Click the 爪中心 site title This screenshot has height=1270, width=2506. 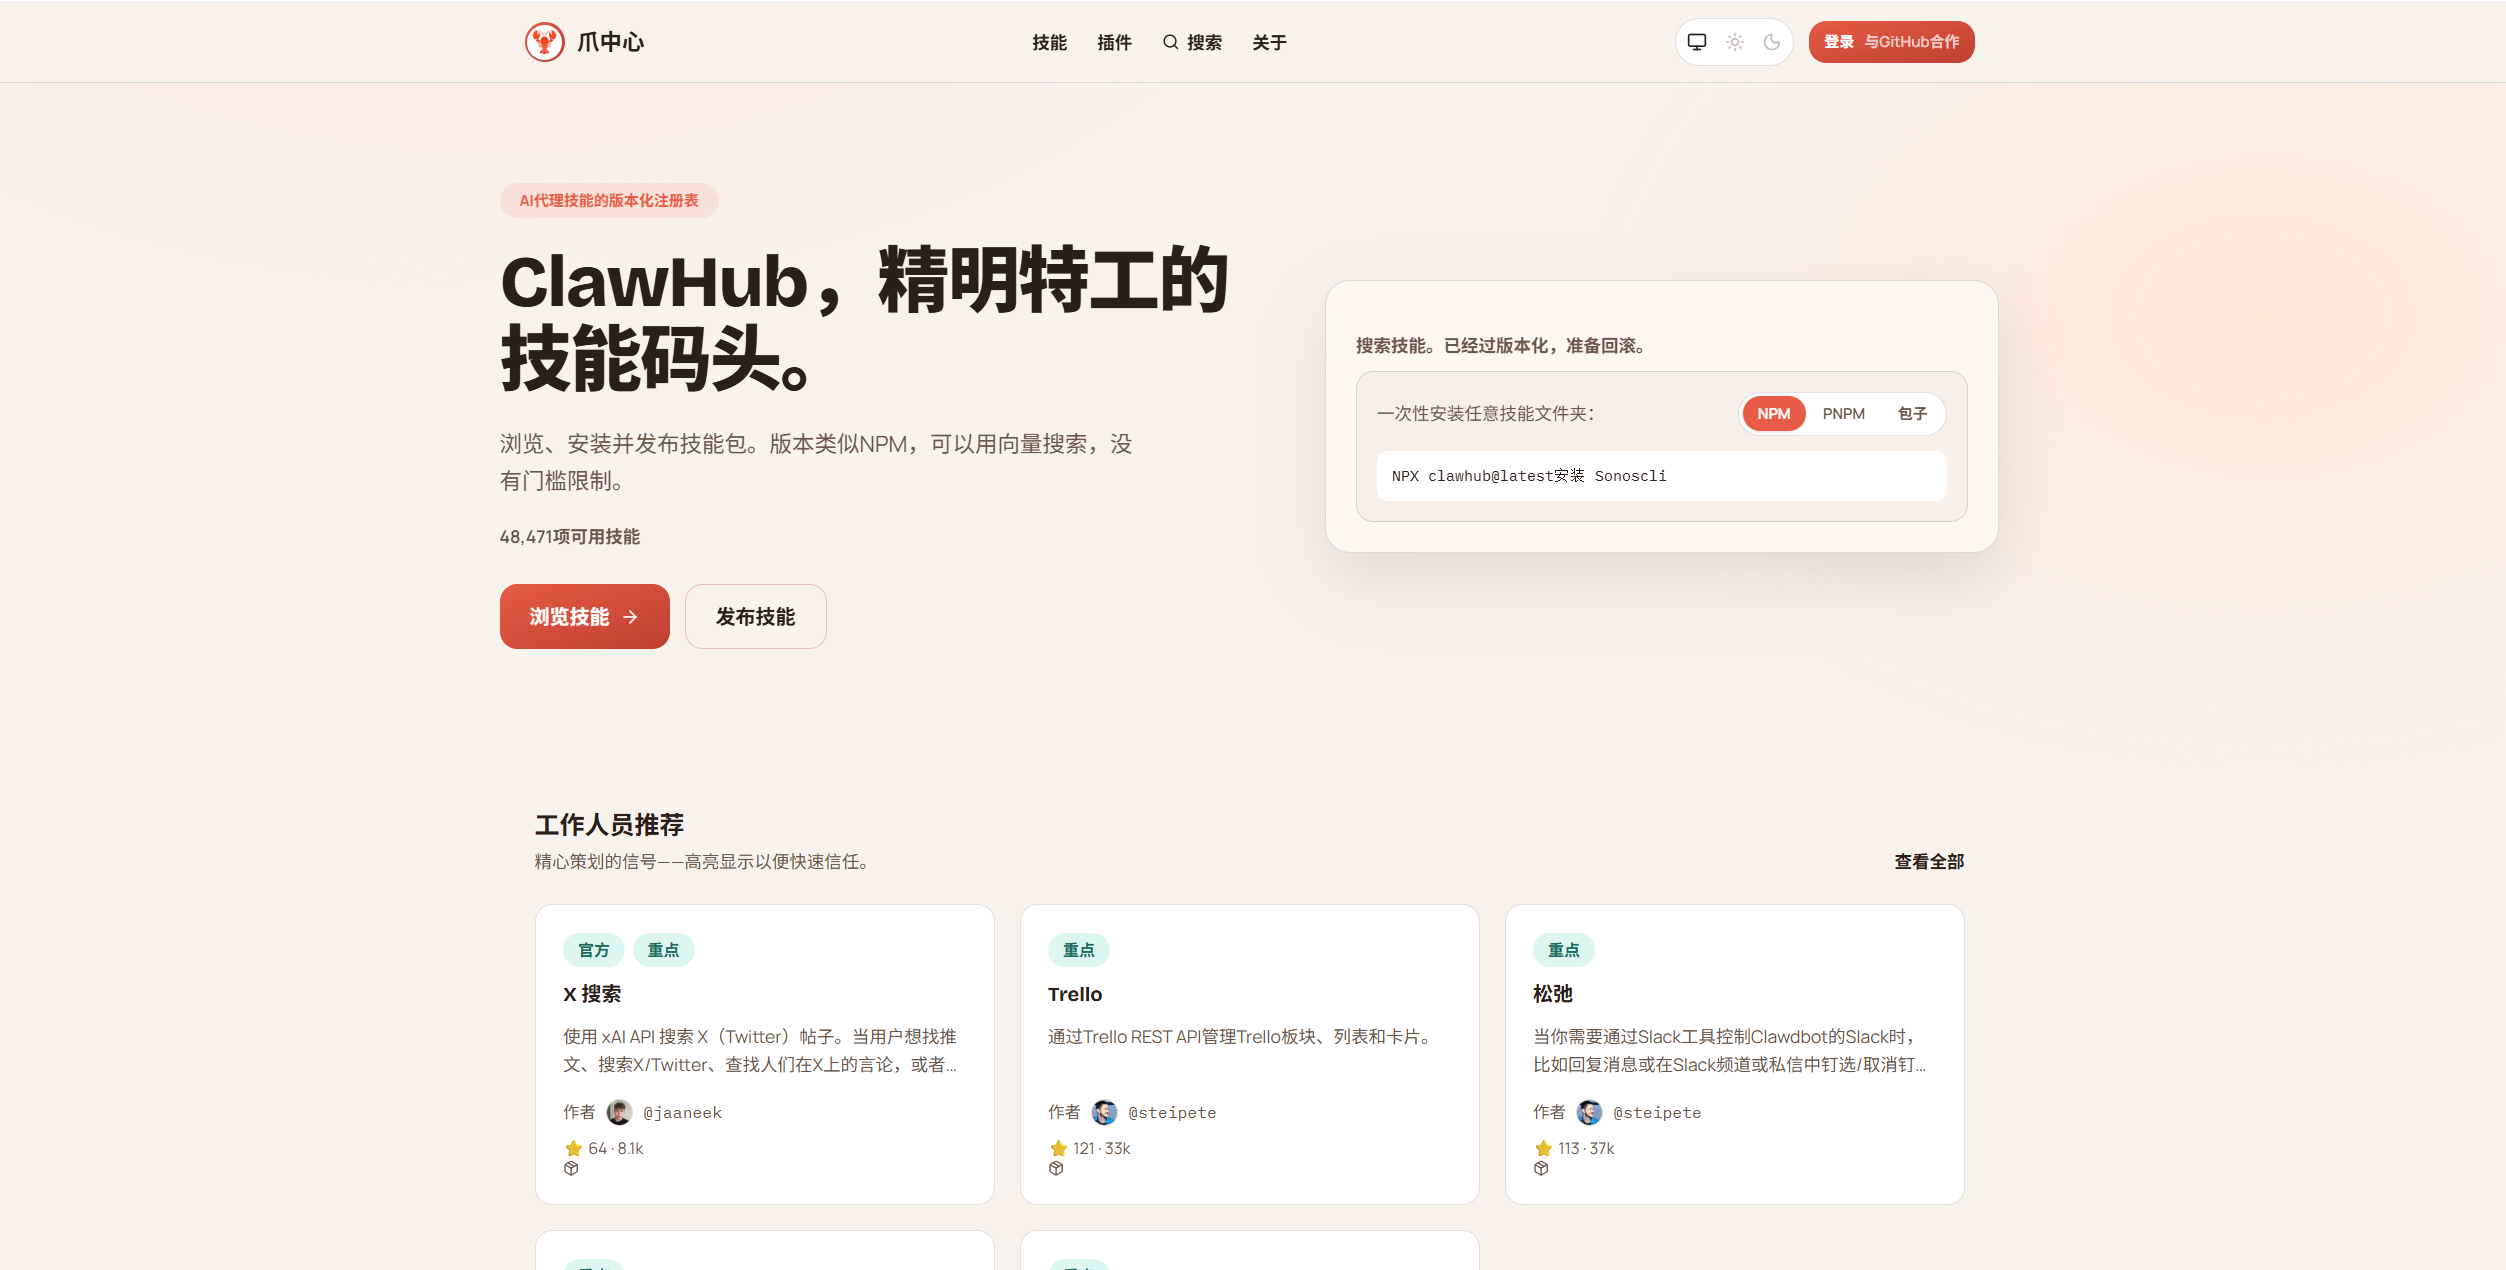(610, 42)
